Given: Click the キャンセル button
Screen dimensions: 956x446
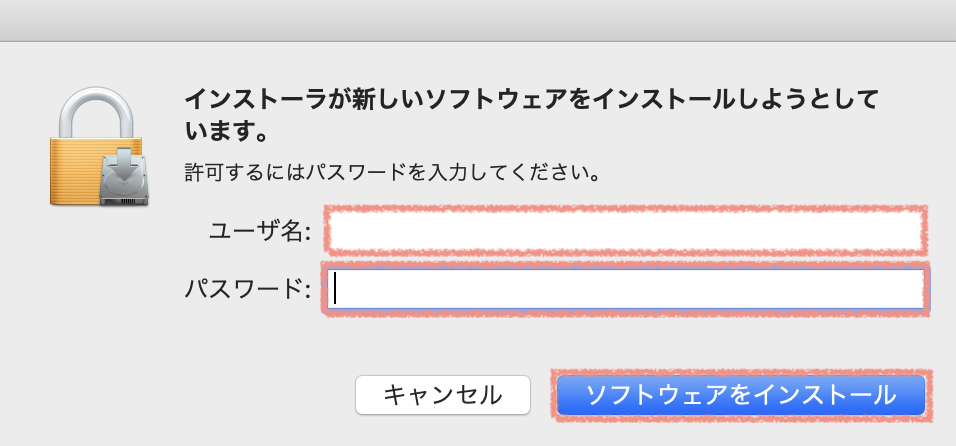Looking at the screenshot, I should [x=443, y=395].
